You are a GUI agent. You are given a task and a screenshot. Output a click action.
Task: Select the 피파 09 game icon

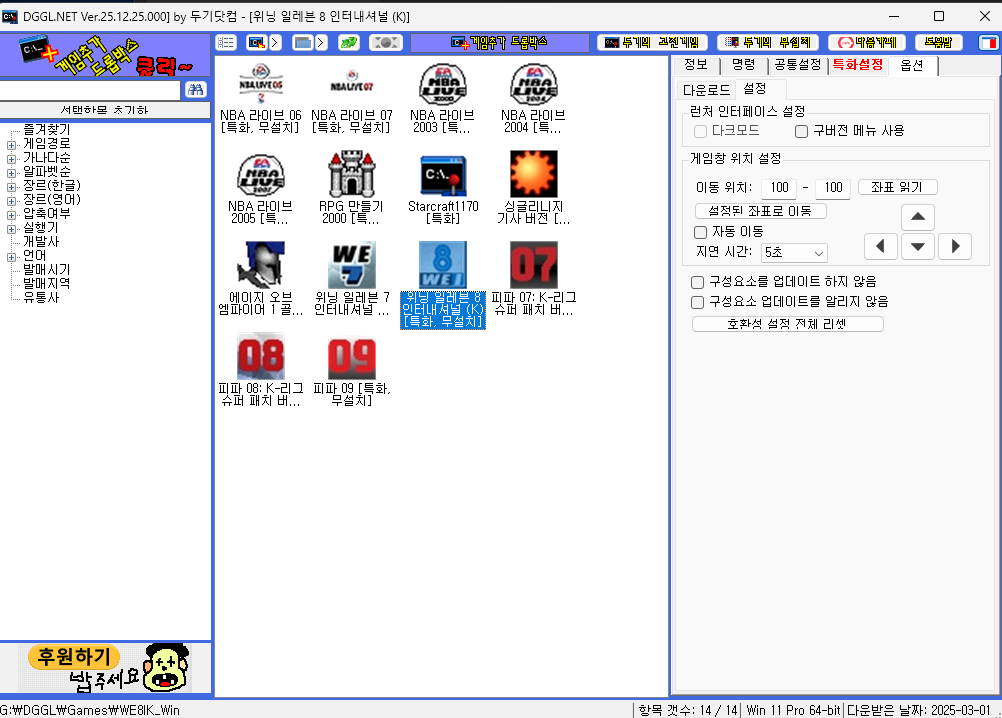coord(351,358)
